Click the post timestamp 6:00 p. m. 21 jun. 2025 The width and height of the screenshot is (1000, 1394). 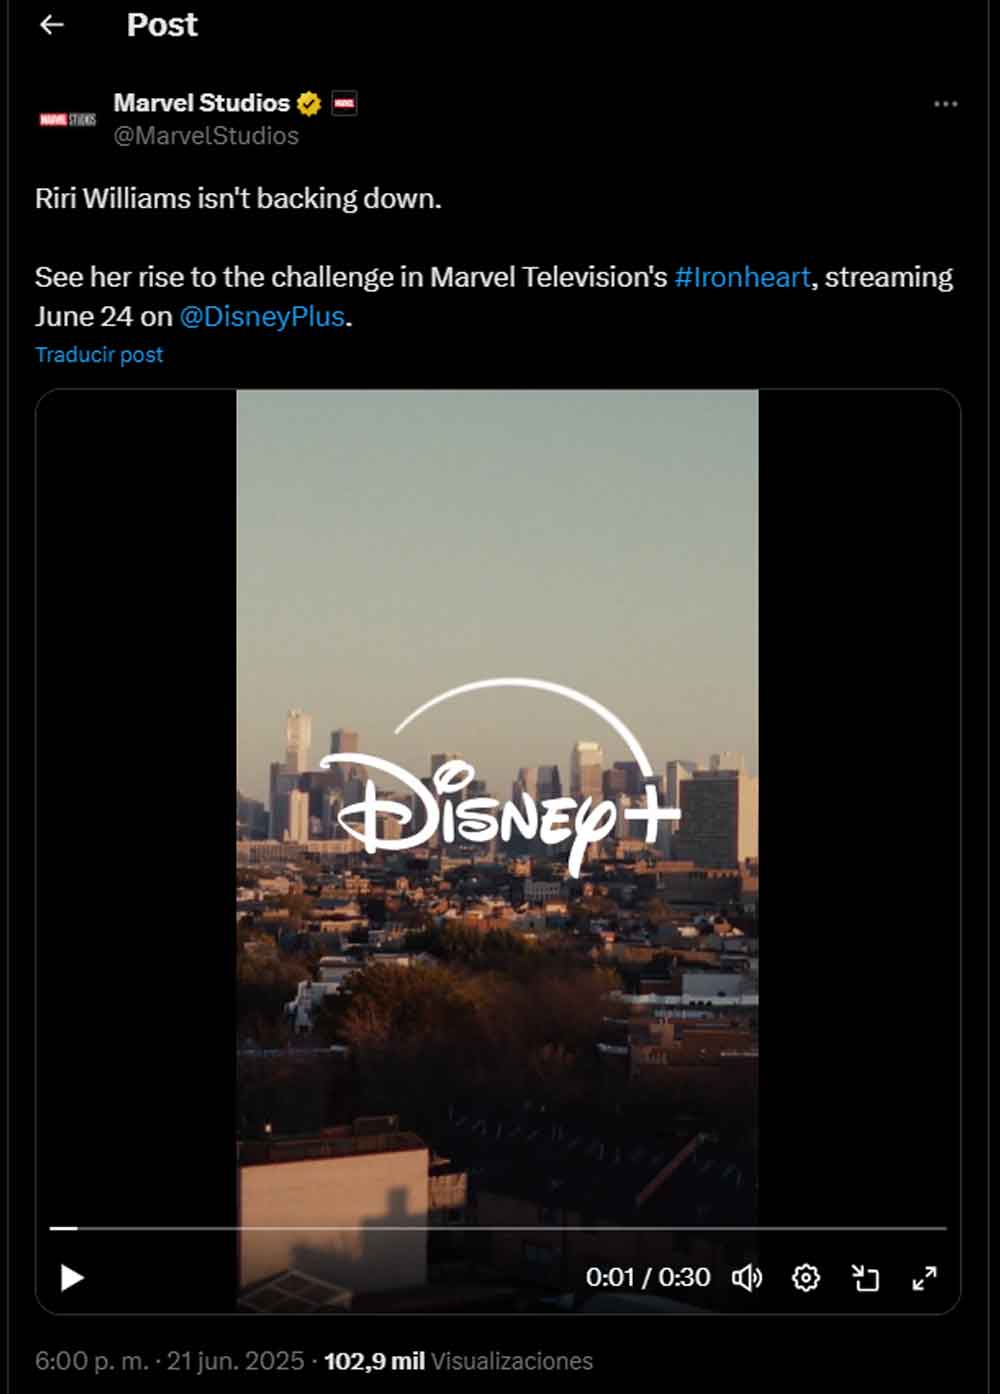[169, 1361]
